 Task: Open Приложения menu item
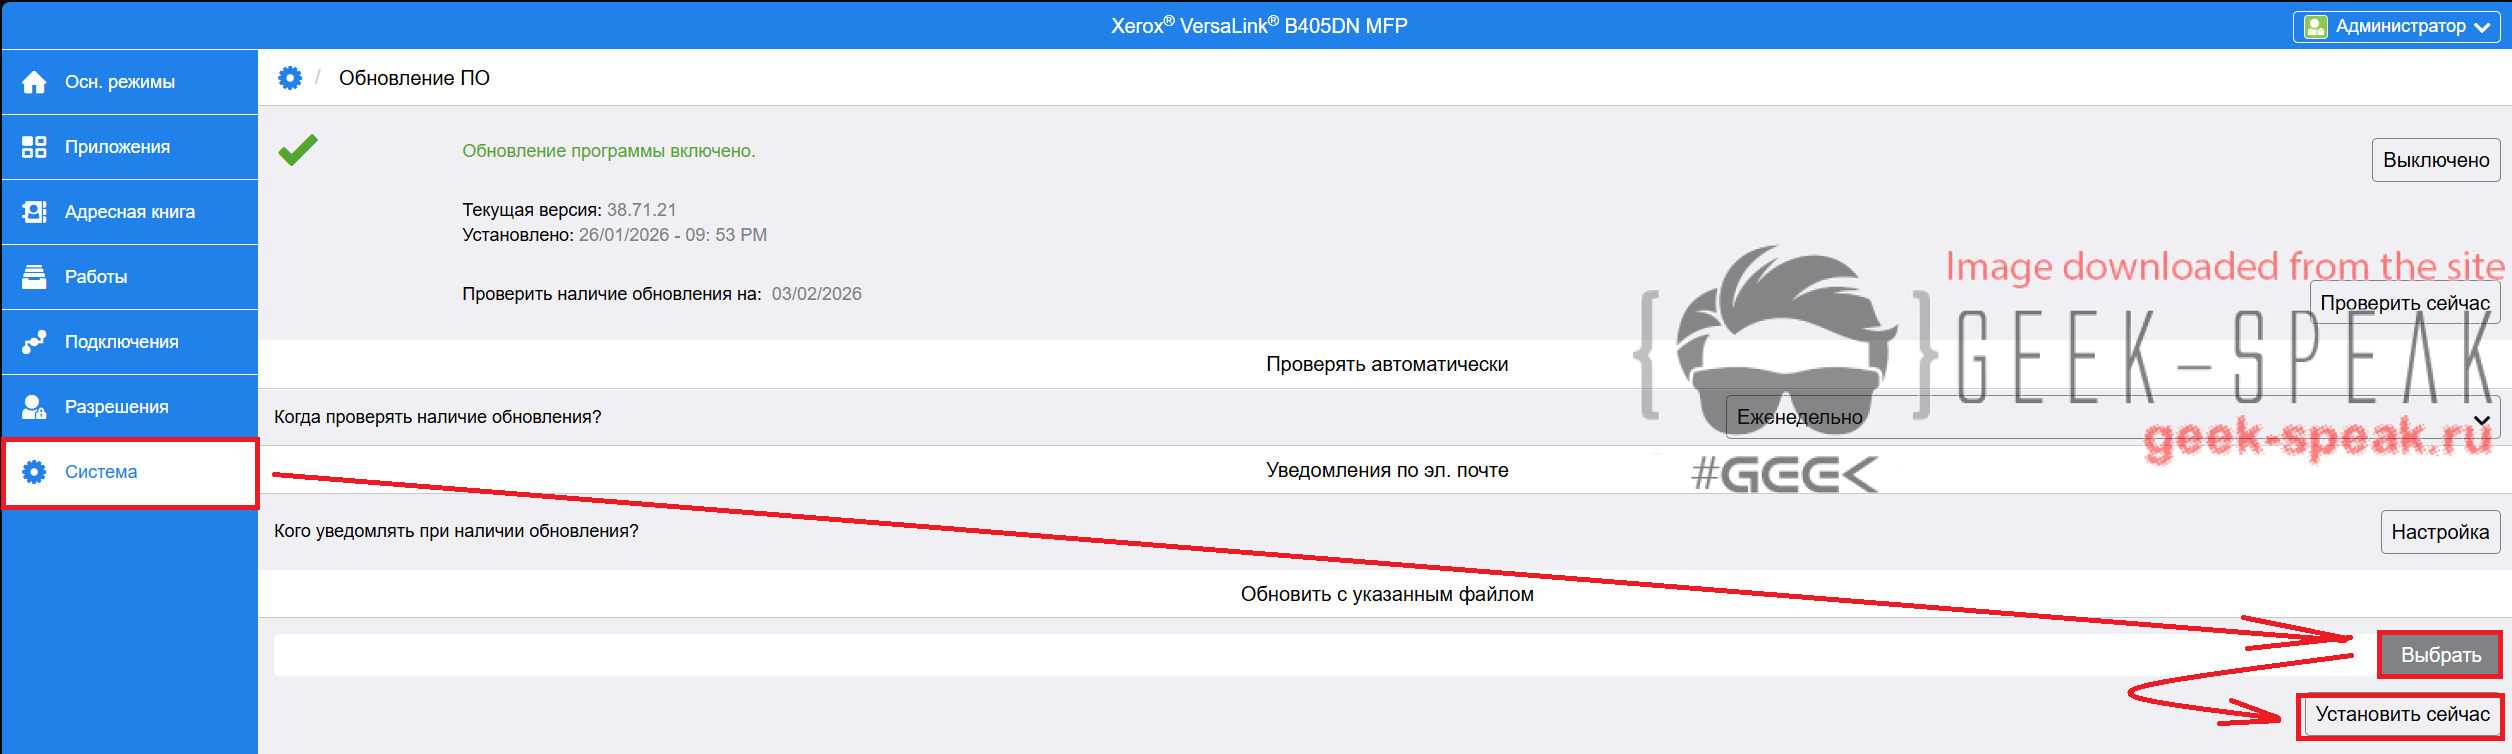click(117, 147)
